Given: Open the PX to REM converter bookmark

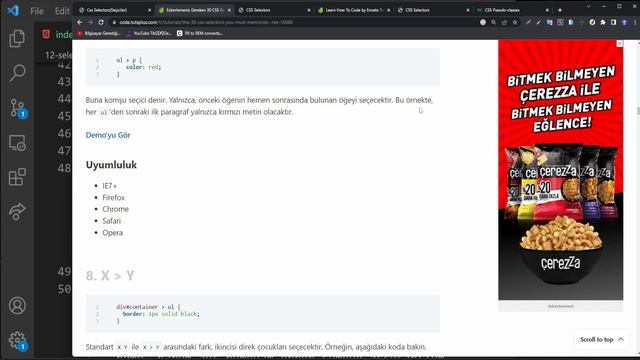Looking at the screenshot, I should pyautogui.click(x=200, y=33).
